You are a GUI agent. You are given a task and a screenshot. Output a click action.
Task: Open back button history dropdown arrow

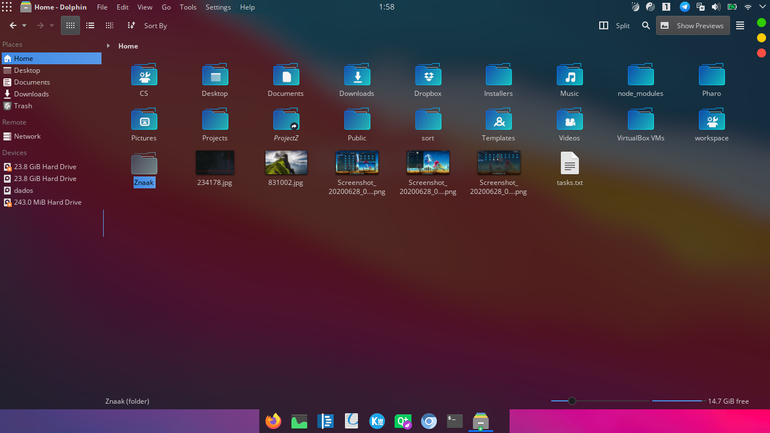pyautogui.click(x=24, y=26)
